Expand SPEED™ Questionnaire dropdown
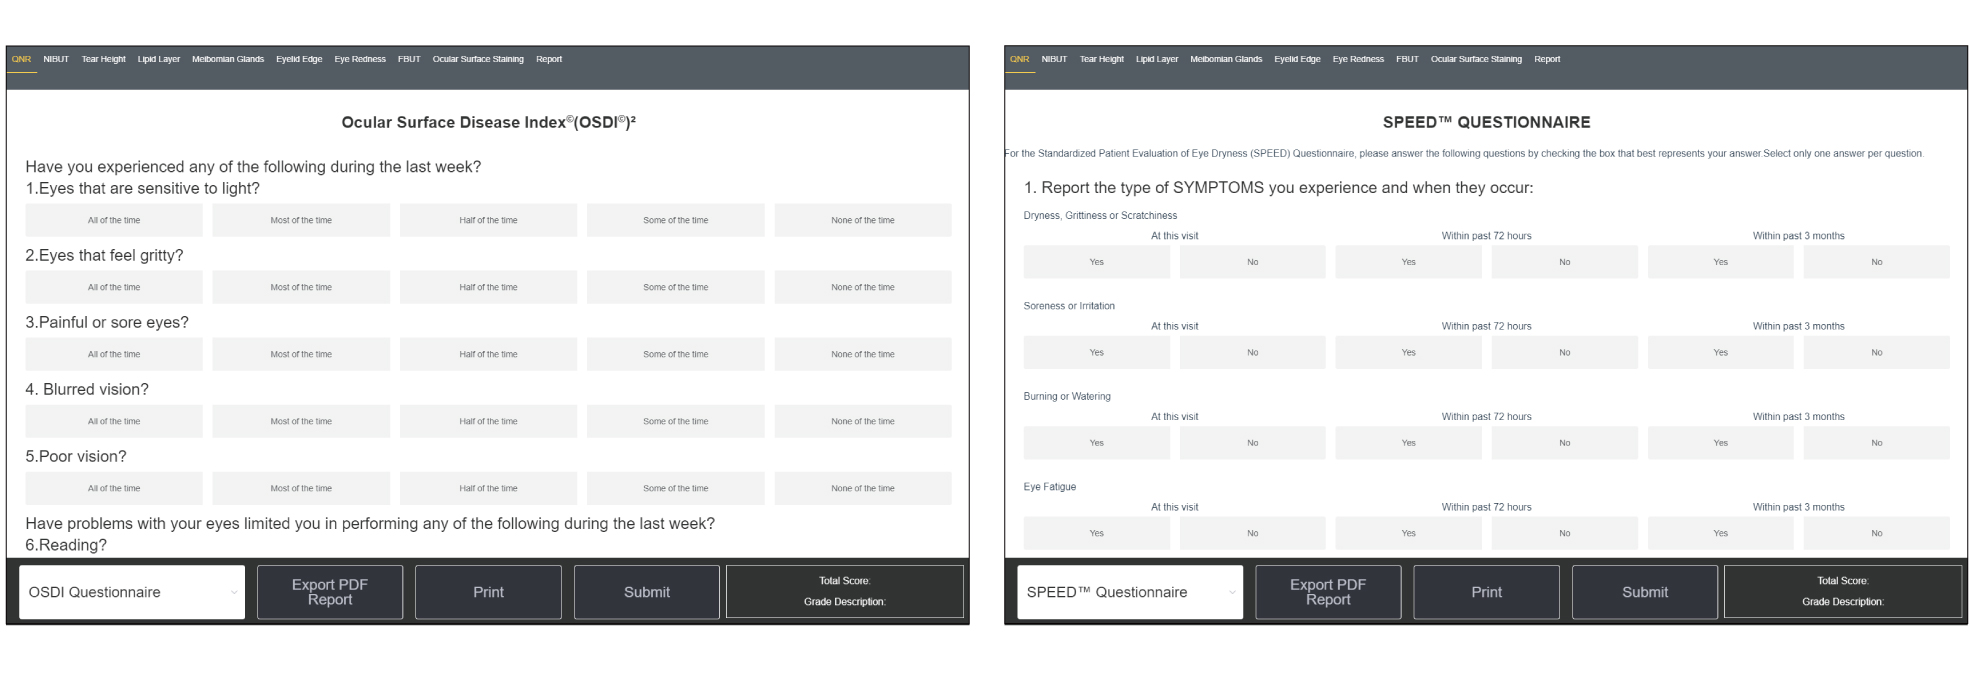 coord(1130,592)
